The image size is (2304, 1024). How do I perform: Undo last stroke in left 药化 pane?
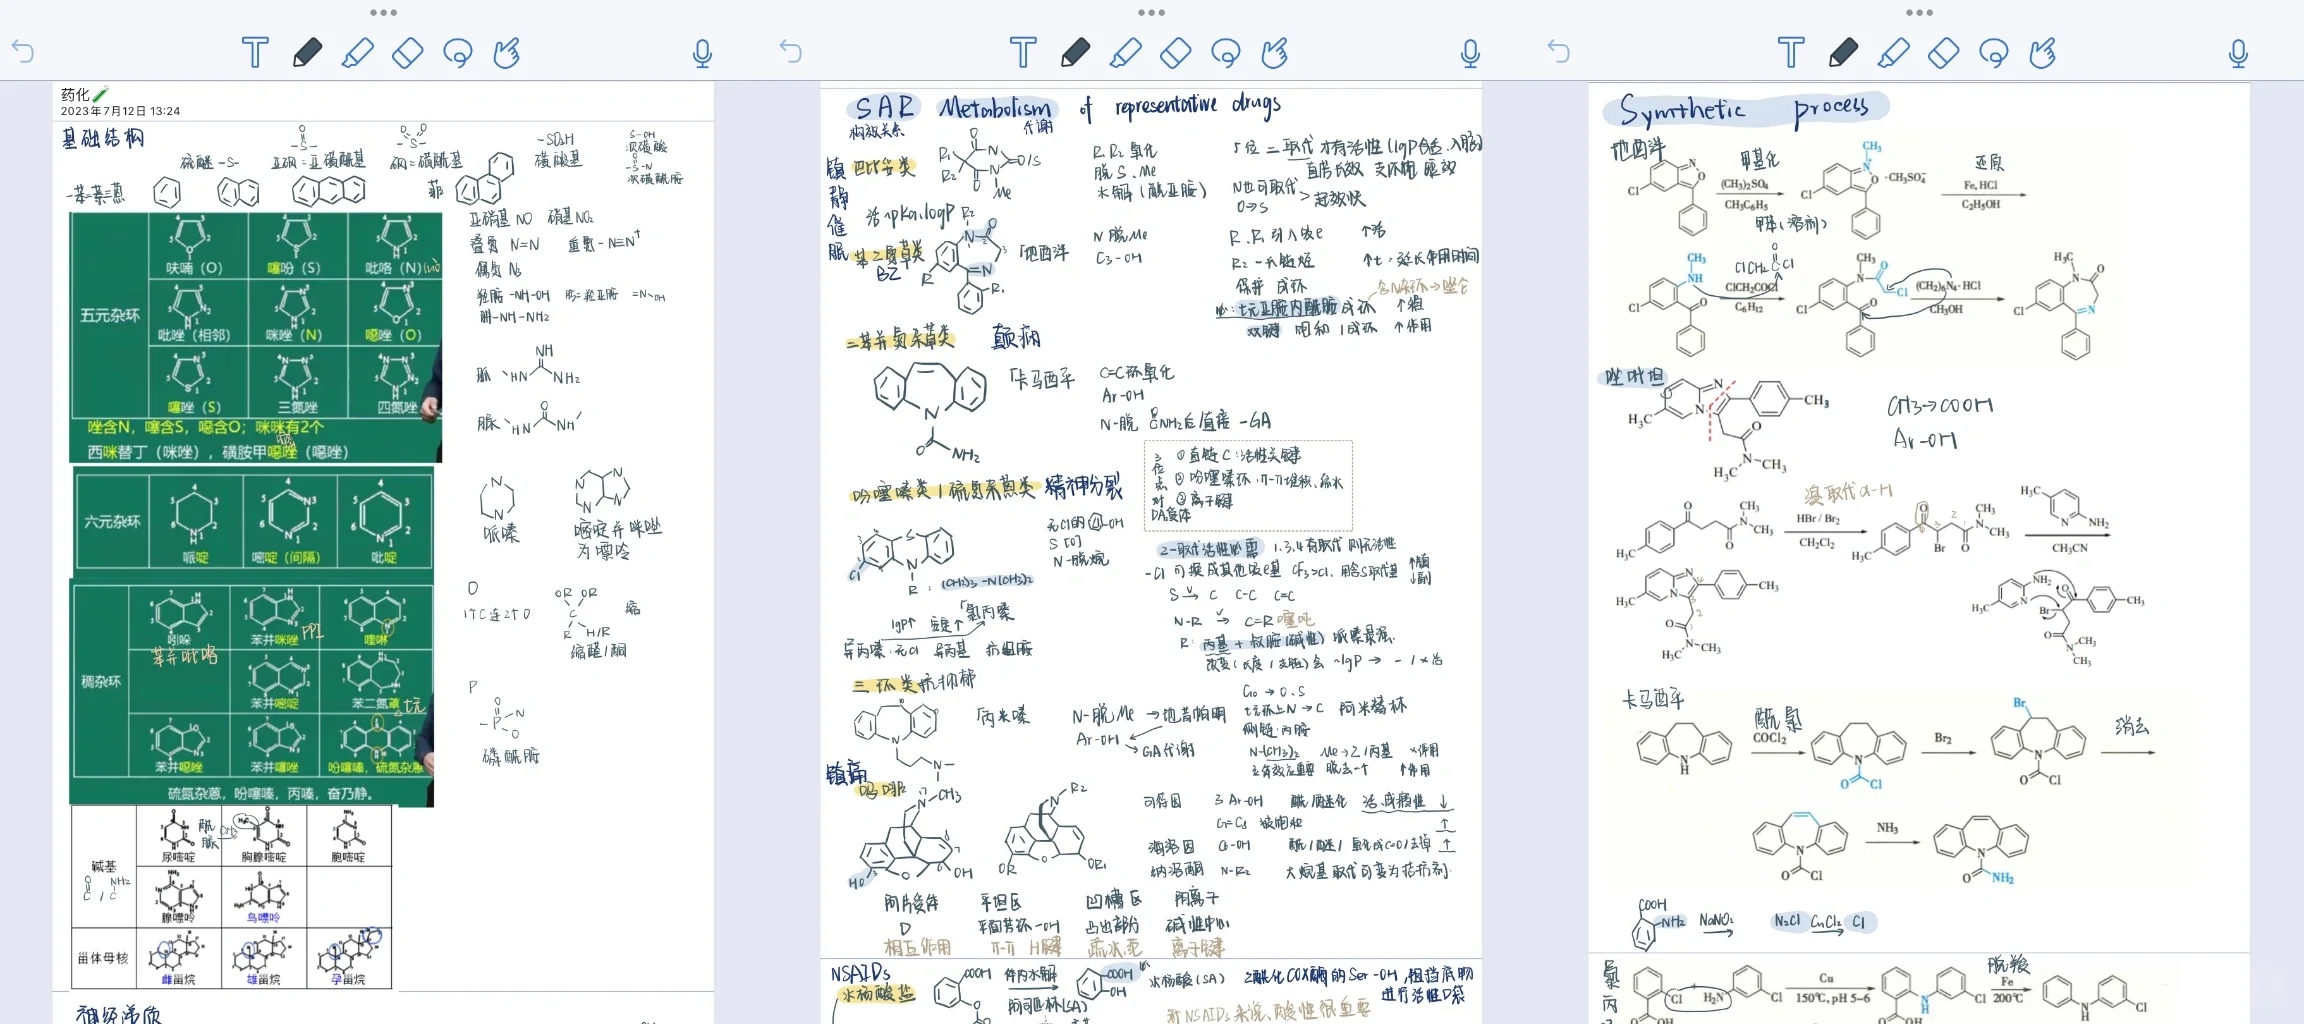23,52
